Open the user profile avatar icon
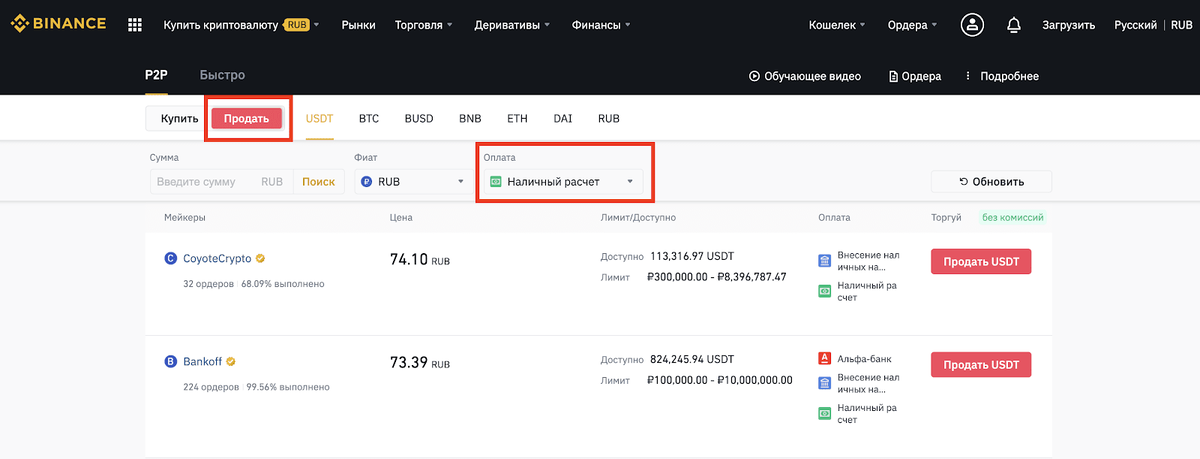Image resolution: width=1200 pixels, height=459 pixels. (973, 25)
